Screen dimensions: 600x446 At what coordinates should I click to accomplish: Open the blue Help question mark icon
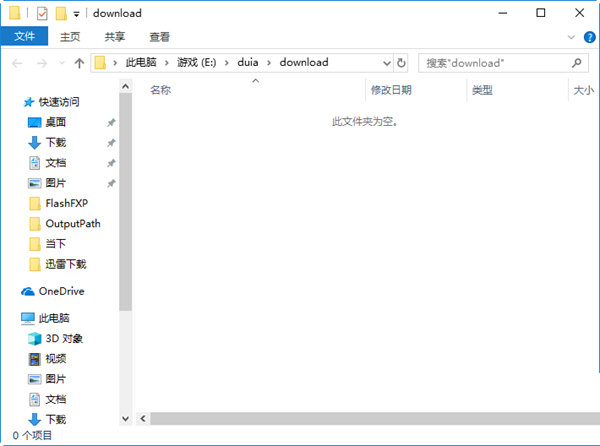pyautogui.click(x=589, y=37)
